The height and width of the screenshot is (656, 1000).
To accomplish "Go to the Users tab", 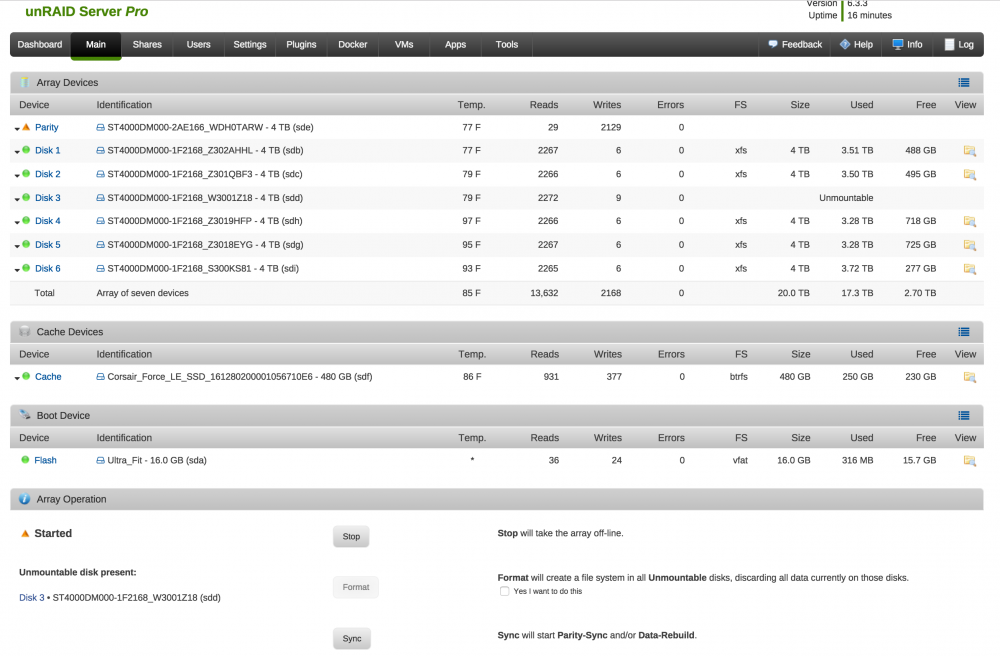I will [x=198, y=45].
